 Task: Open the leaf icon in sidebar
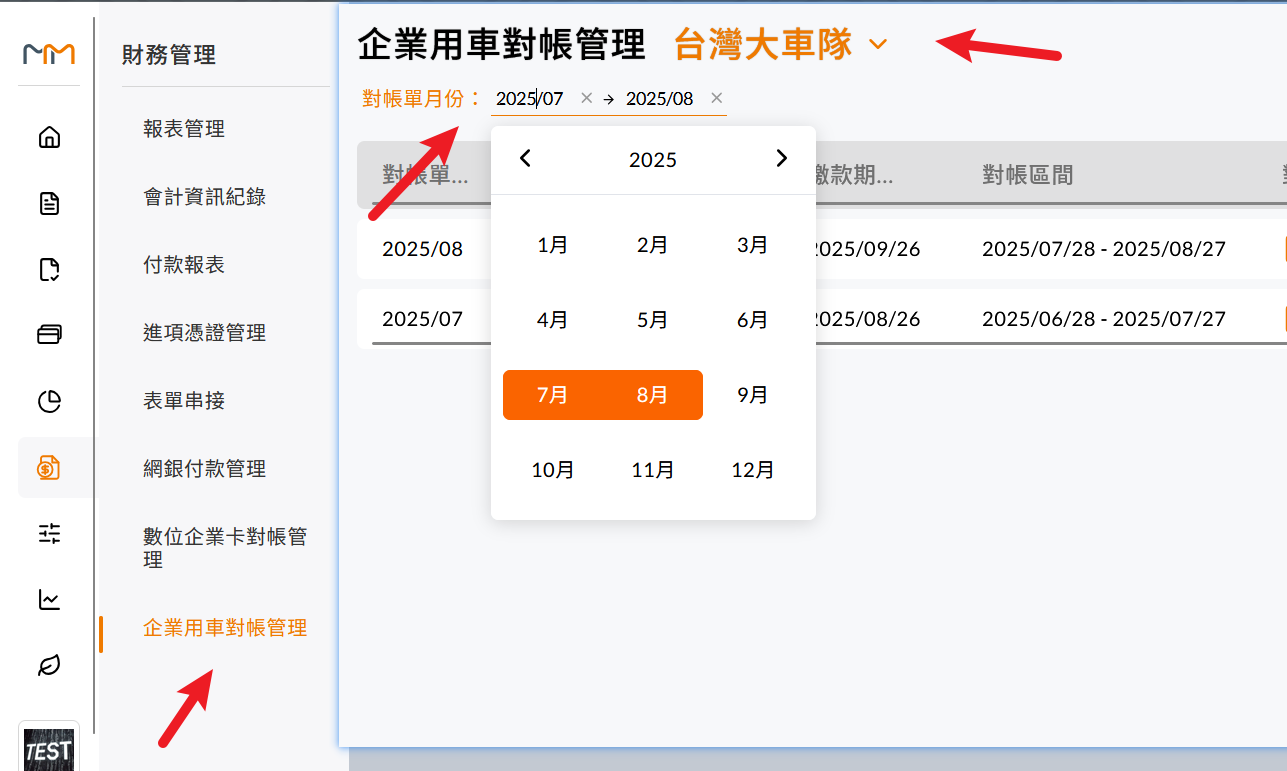pos(49,665)
